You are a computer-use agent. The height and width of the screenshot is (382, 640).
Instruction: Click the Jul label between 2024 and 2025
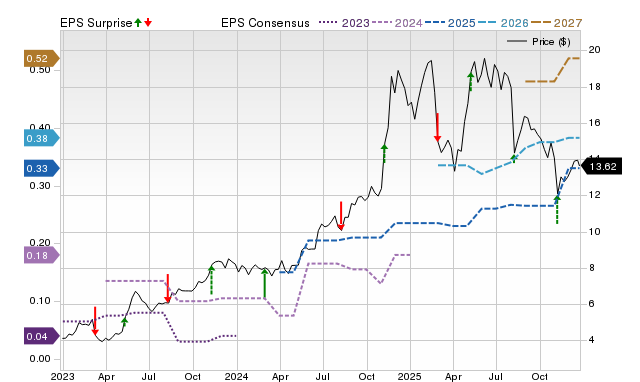coord(323,376)
